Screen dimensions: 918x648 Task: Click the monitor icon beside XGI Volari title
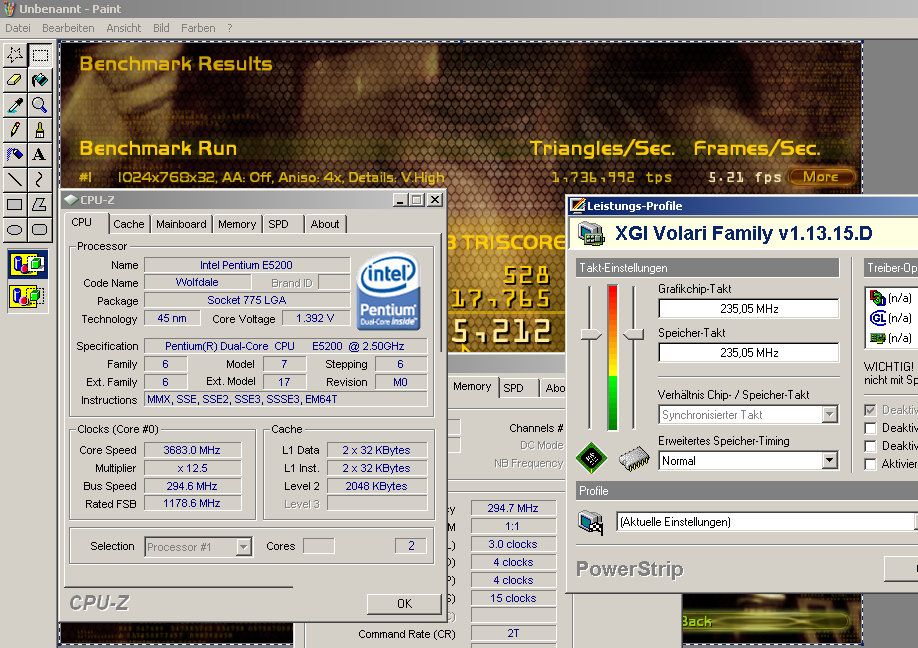click(591, 234)
